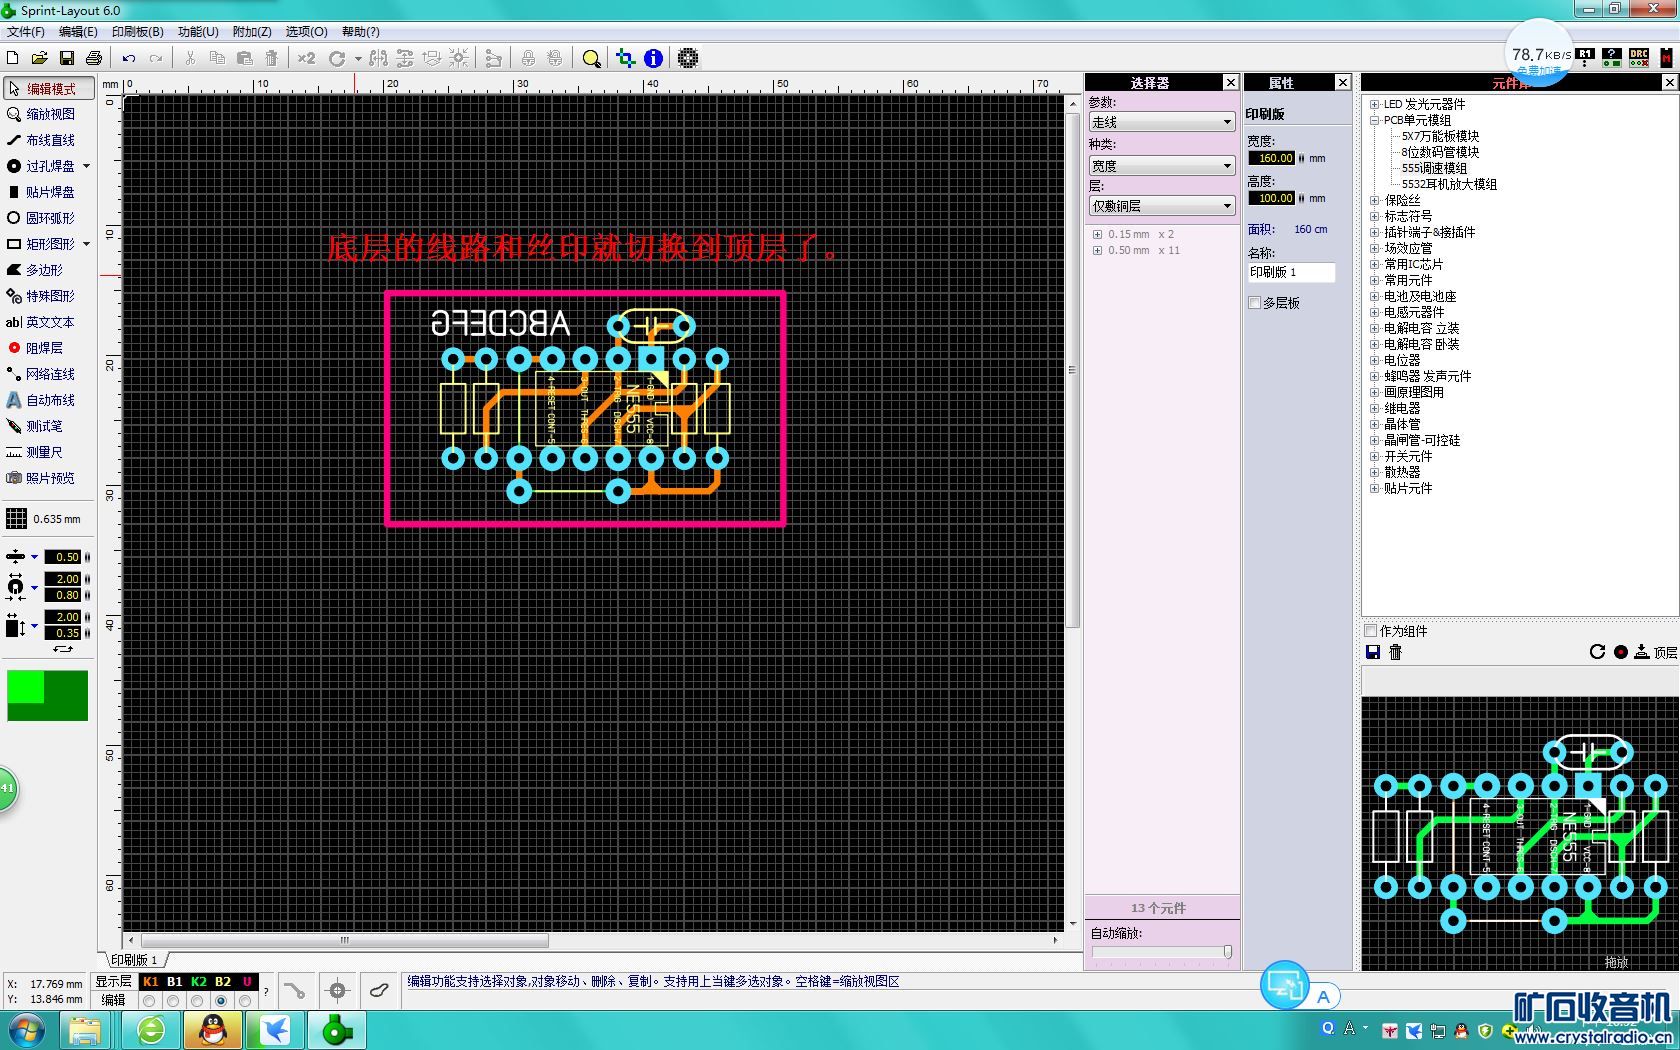Click the undo arrow icon

pos(129,59)
